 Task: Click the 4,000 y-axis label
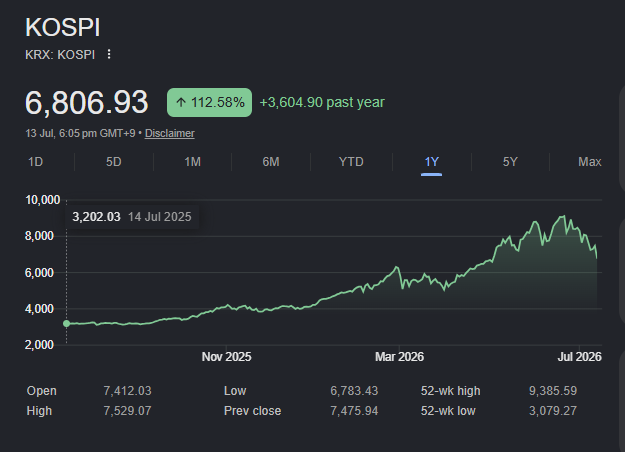39,309
